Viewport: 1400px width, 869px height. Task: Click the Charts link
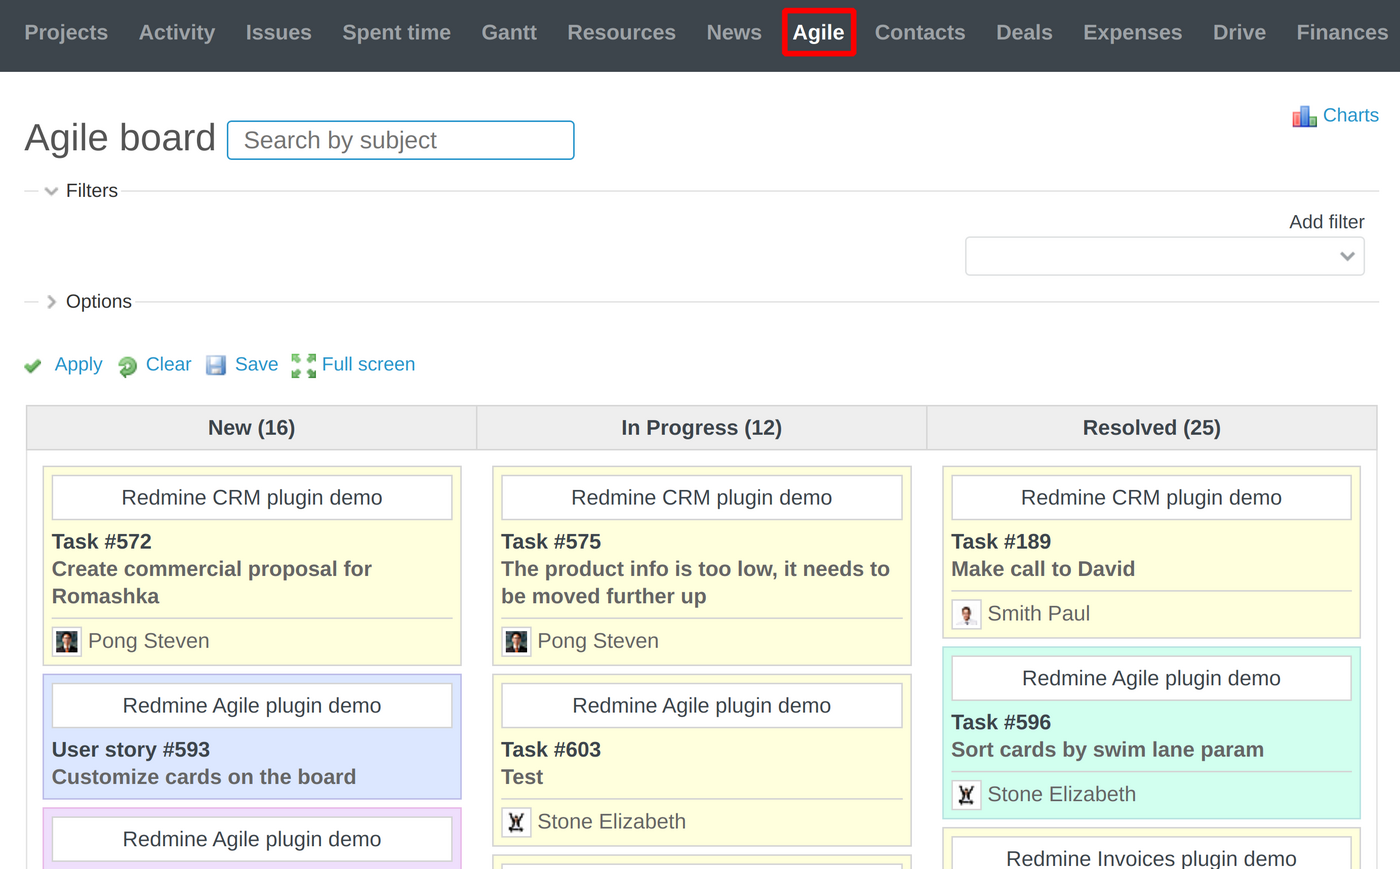click(x=1351, y=115)
